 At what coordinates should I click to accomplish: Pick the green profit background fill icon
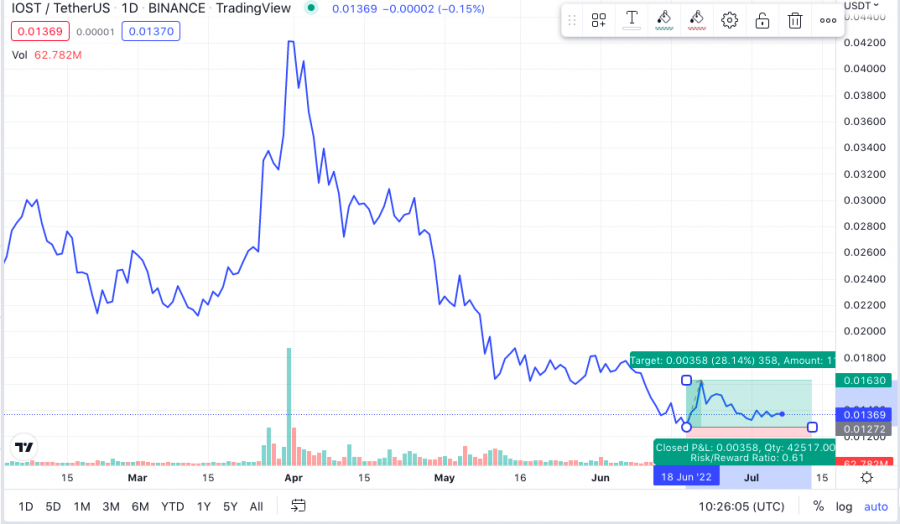[x=664, y=20]
